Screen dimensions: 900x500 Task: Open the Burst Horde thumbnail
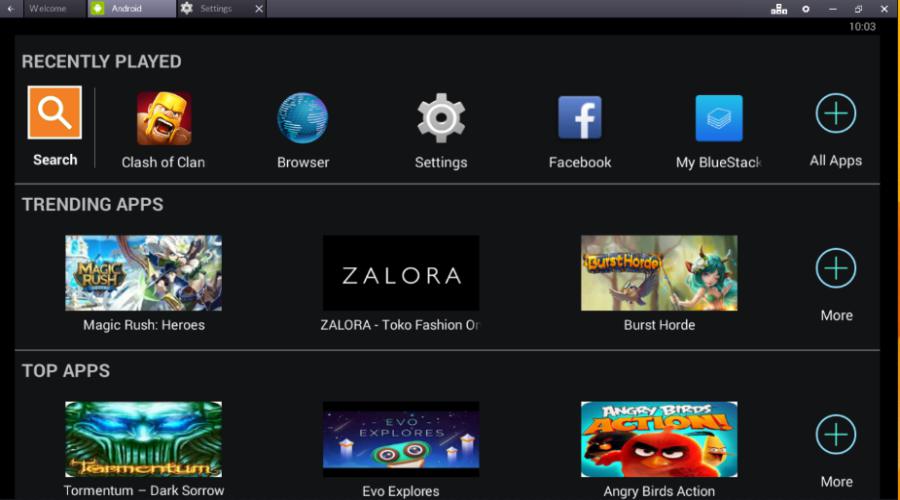(x=659, y=273)
